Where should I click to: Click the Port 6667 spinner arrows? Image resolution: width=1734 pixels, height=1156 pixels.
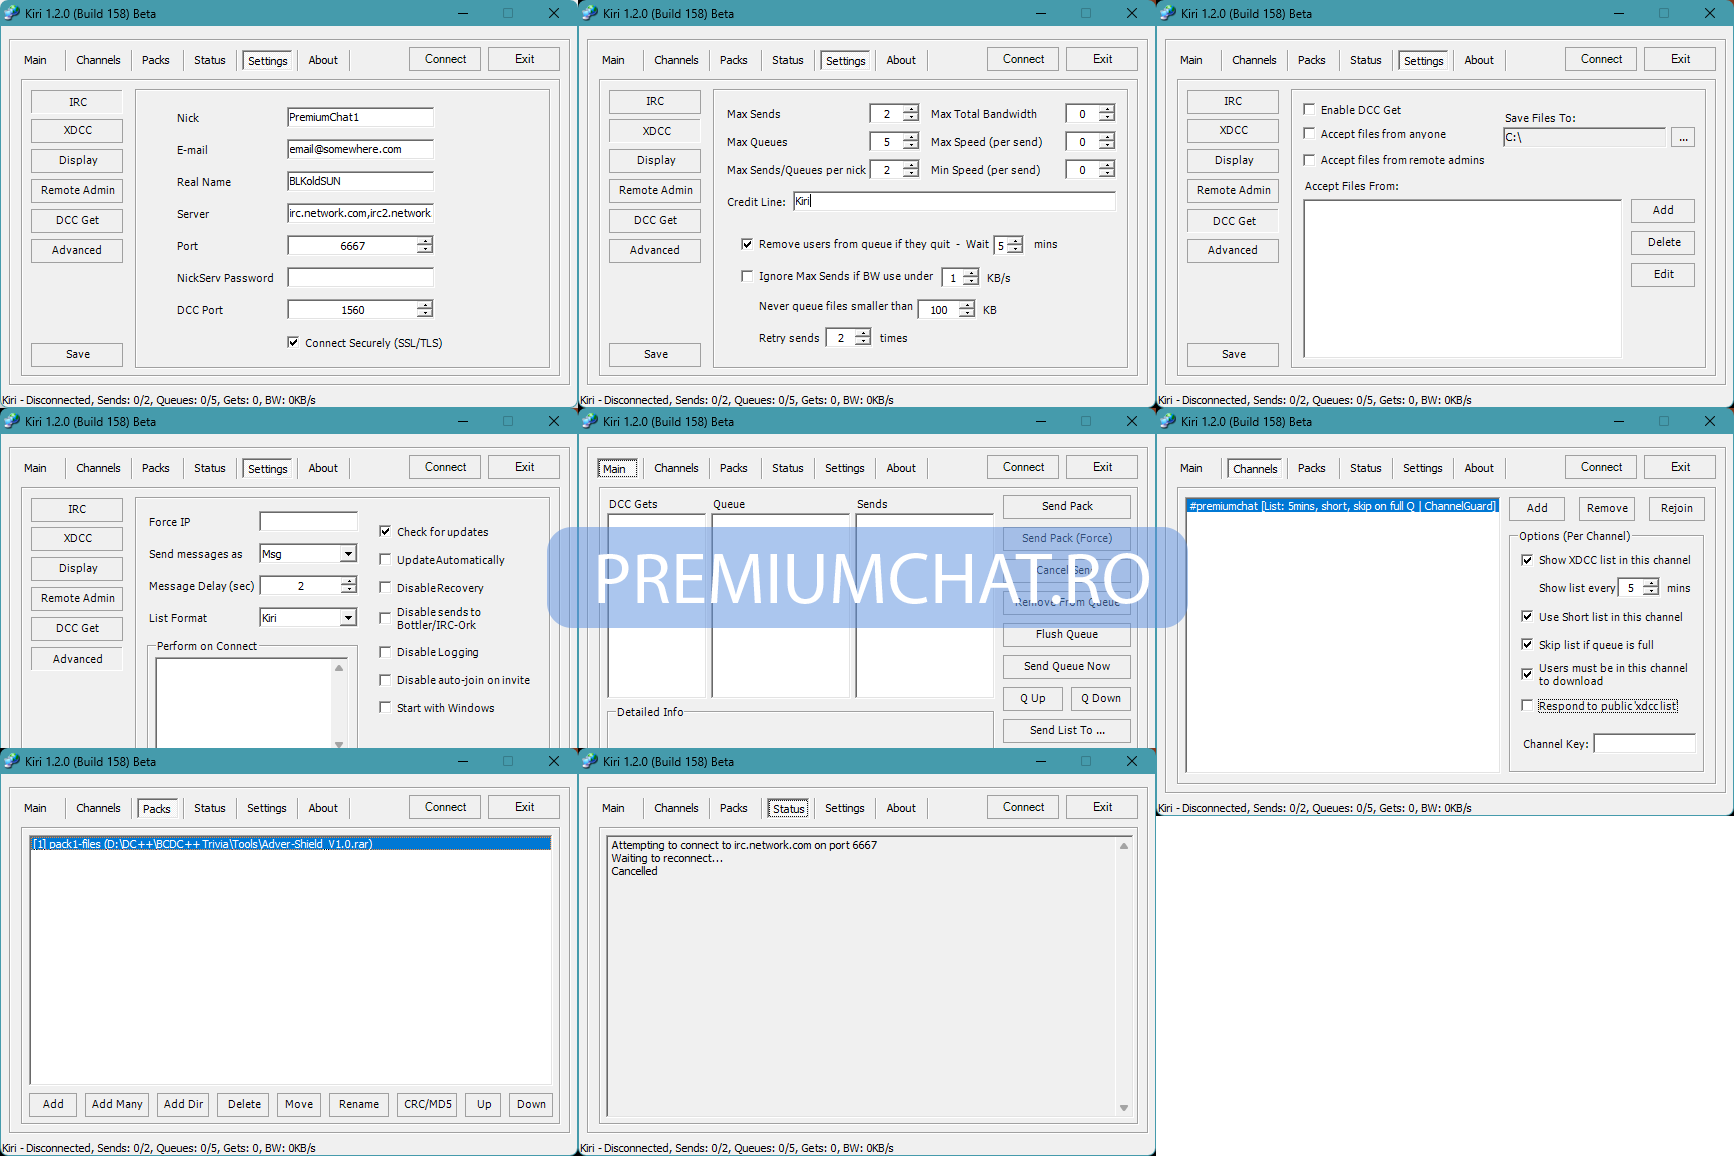point(425,245)
